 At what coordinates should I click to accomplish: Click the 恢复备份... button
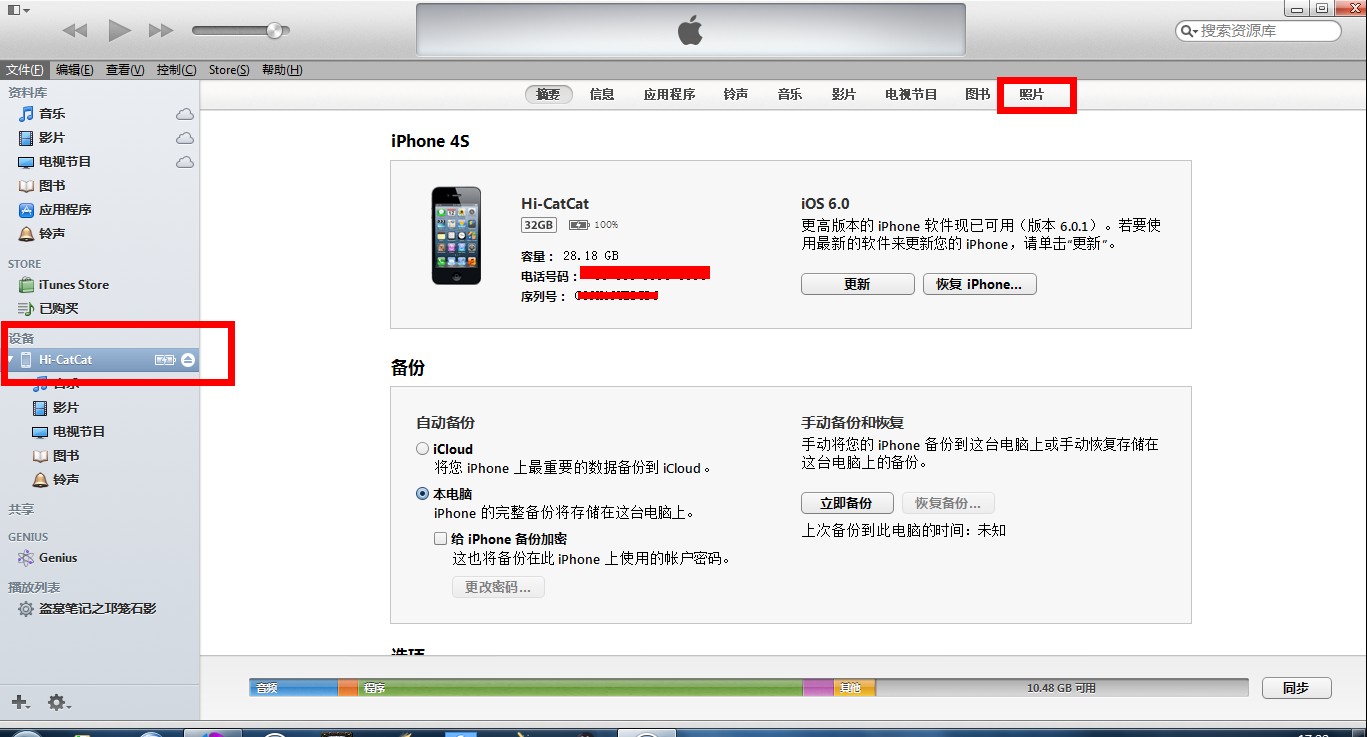pyautogui.click(x=948, y=503)
